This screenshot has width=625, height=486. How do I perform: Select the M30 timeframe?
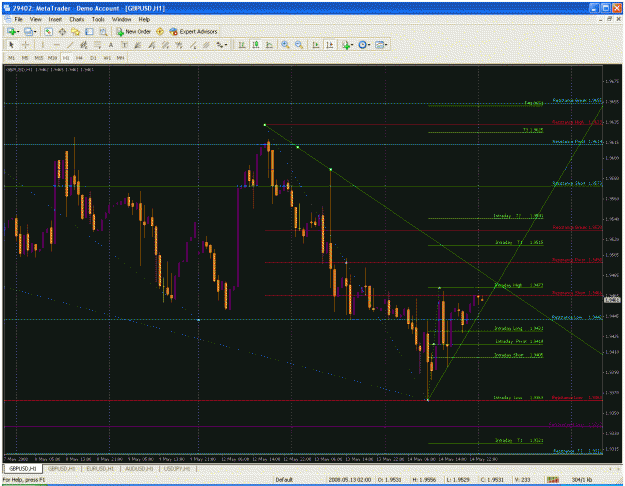coord(52,58)
